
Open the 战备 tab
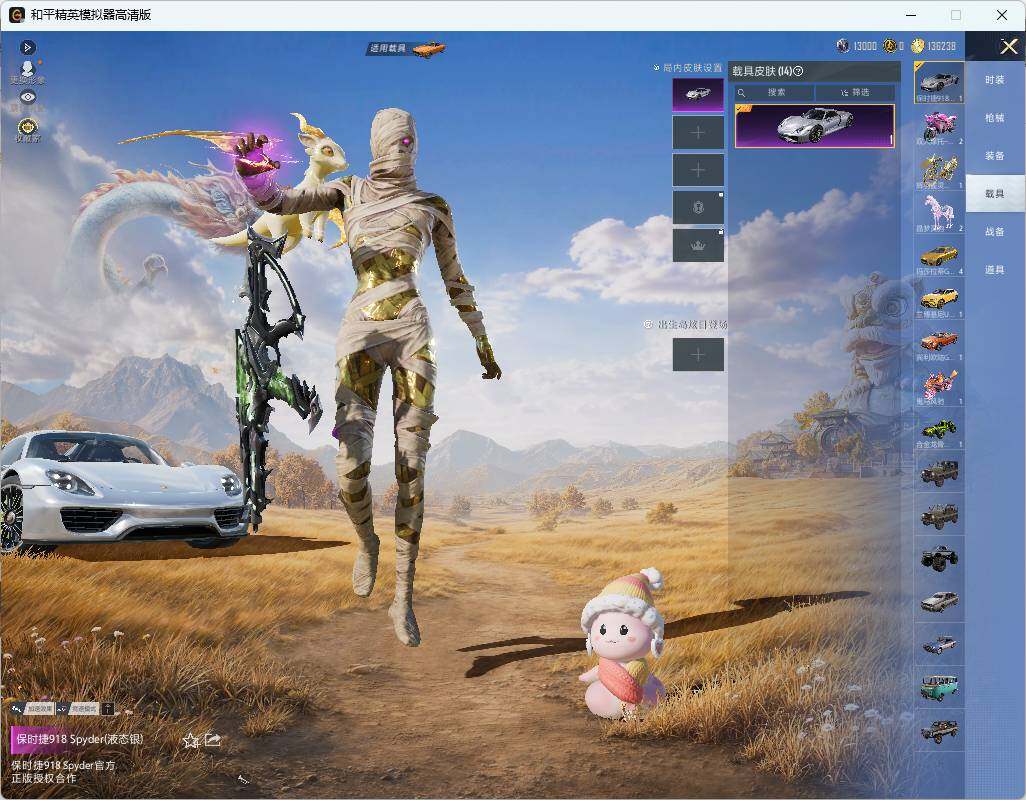pyautogui.click(x=995, y=232)
